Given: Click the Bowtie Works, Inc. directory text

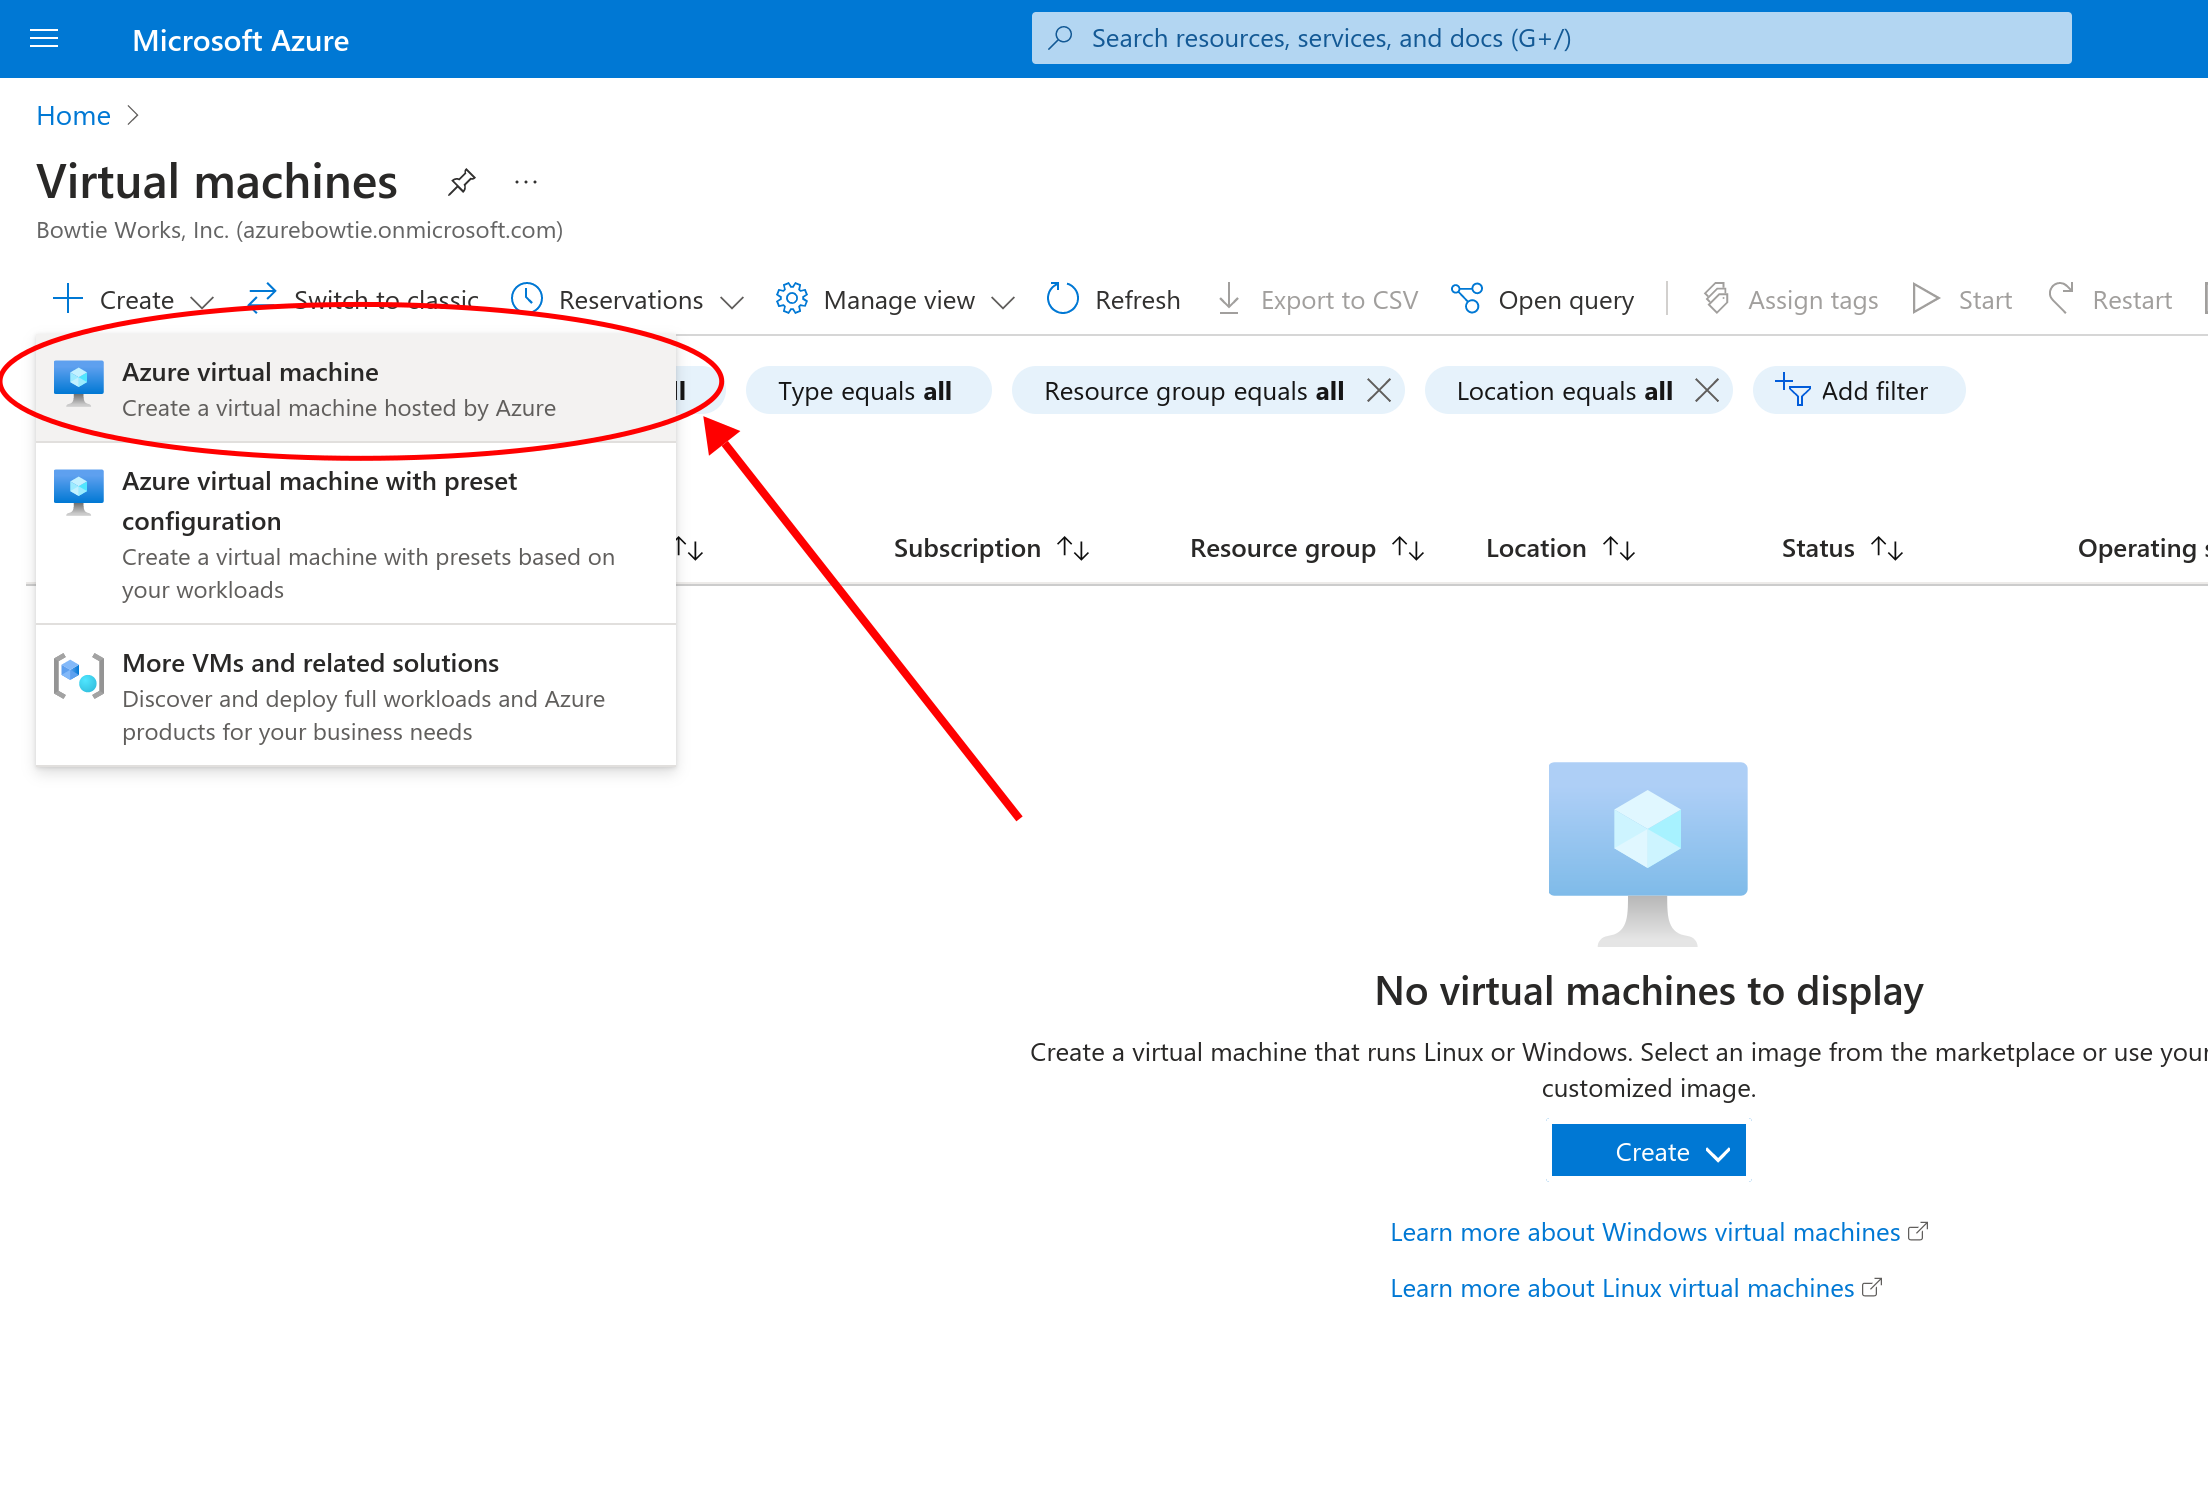Looking at the screenshot, I should [x=299, y=230].
